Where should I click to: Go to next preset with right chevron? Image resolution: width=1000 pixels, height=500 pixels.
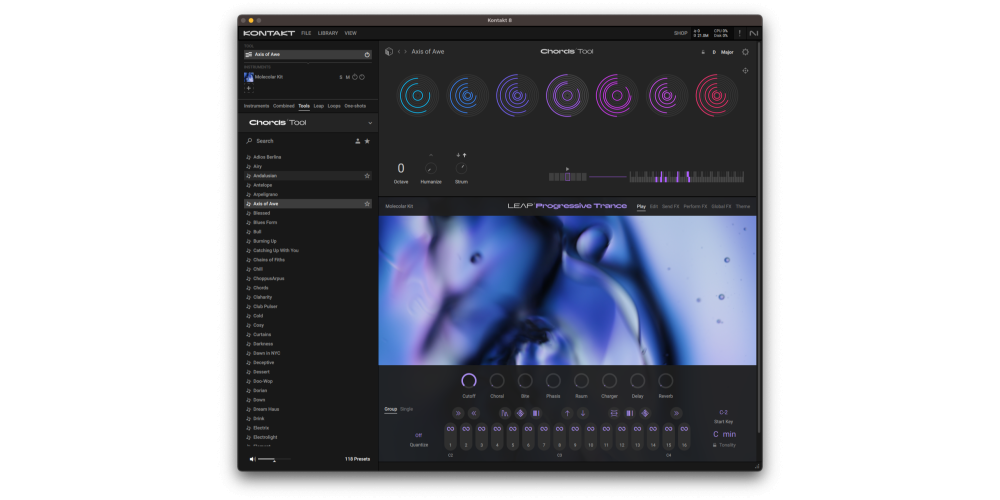pyautogui.click(x=406, y=52)
